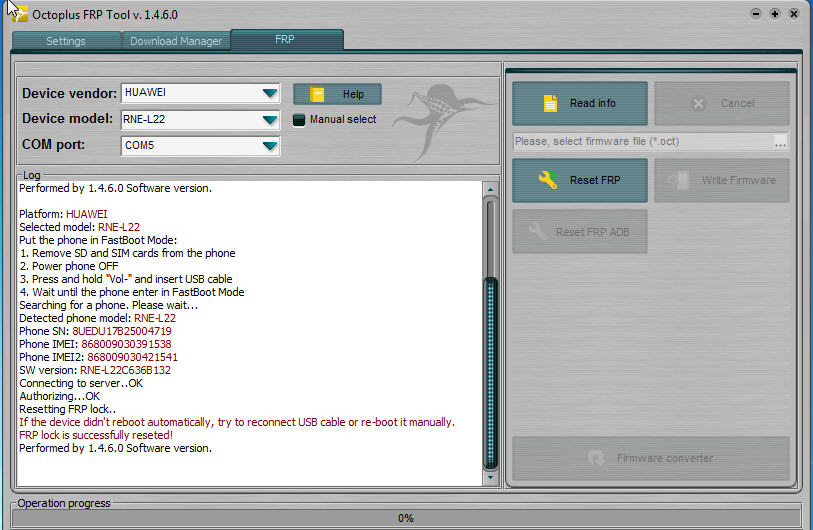This screenshot has width=813, height=530.
Task: Click the Phone IMEI 868009030391538 log line
Action: coord(95,344)
